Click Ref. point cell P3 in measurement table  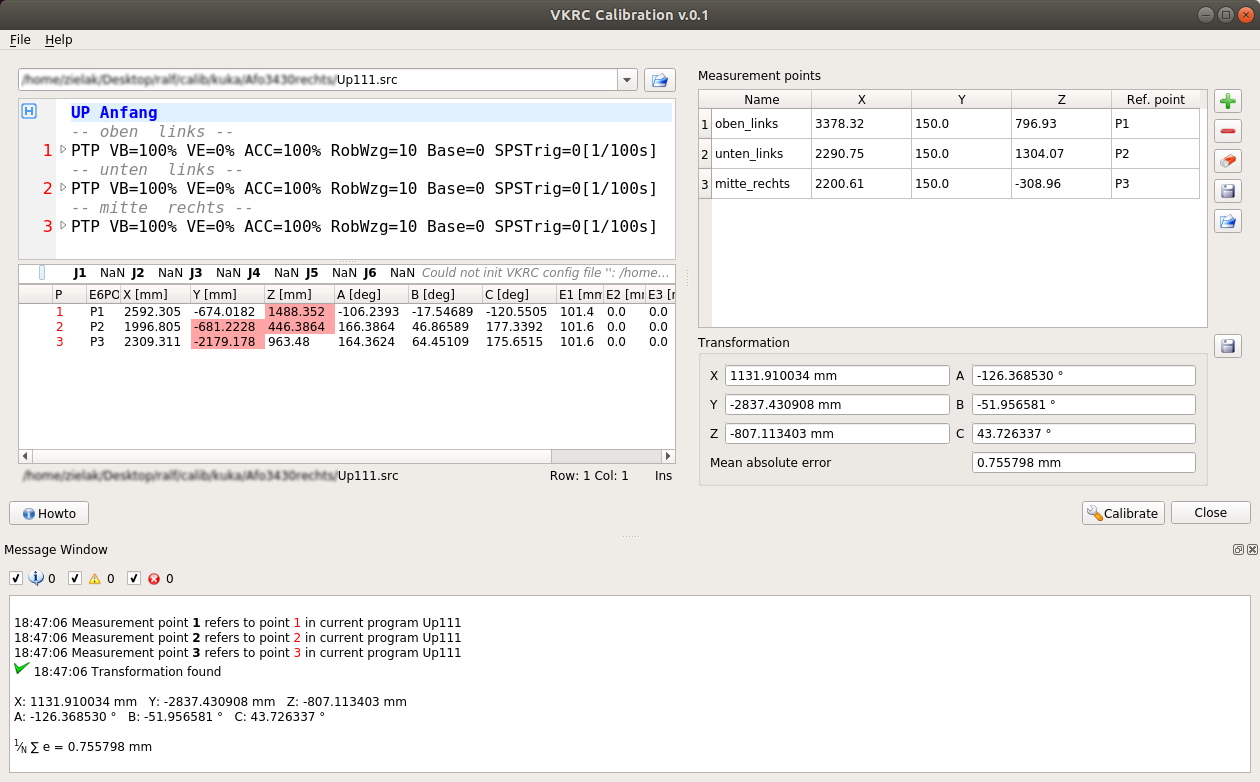pyautogui.click(x=1155, y=184)
